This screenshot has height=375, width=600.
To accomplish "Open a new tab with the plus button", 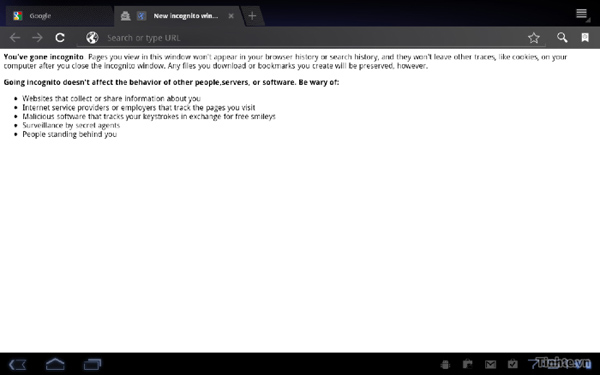I will tap(252, 16).
